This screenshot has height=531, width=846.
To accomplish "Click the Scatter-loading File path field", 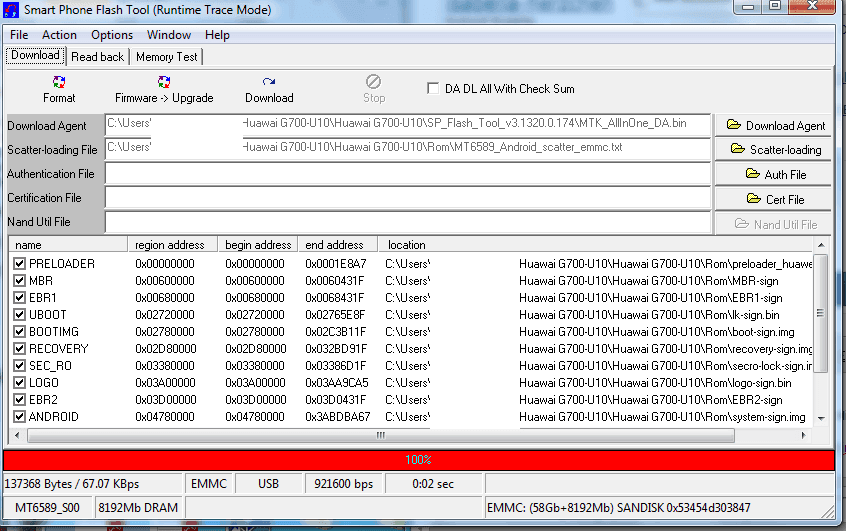I will tap(407, 149).
